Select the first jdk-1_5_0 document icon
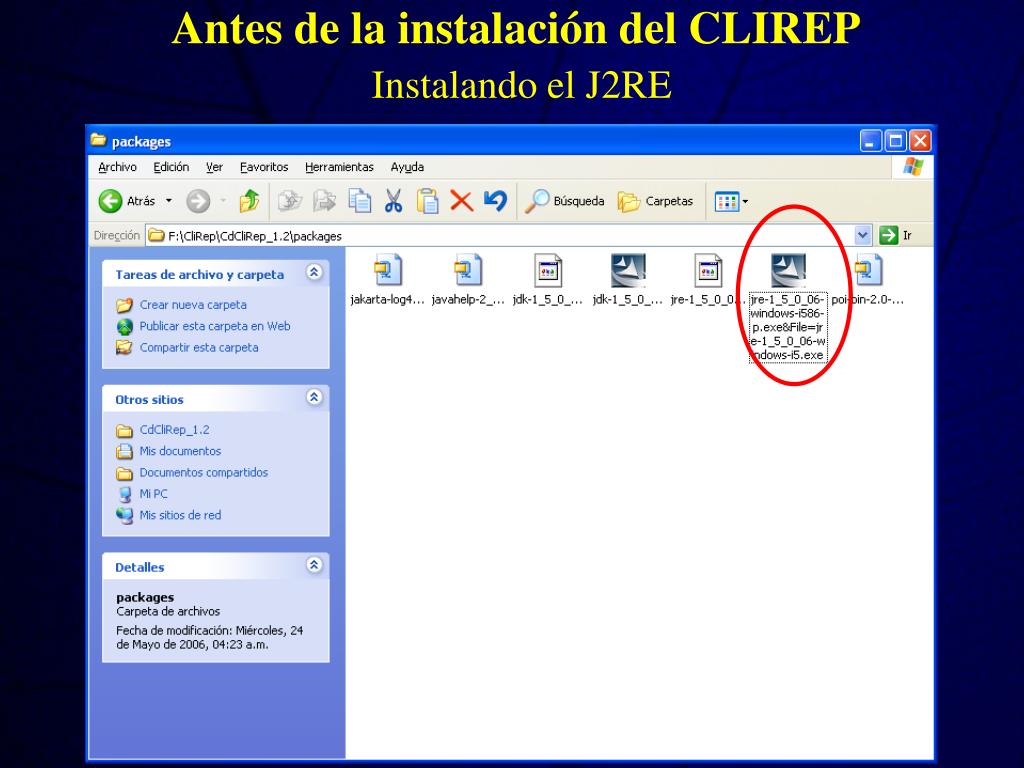 click(548, 270)
